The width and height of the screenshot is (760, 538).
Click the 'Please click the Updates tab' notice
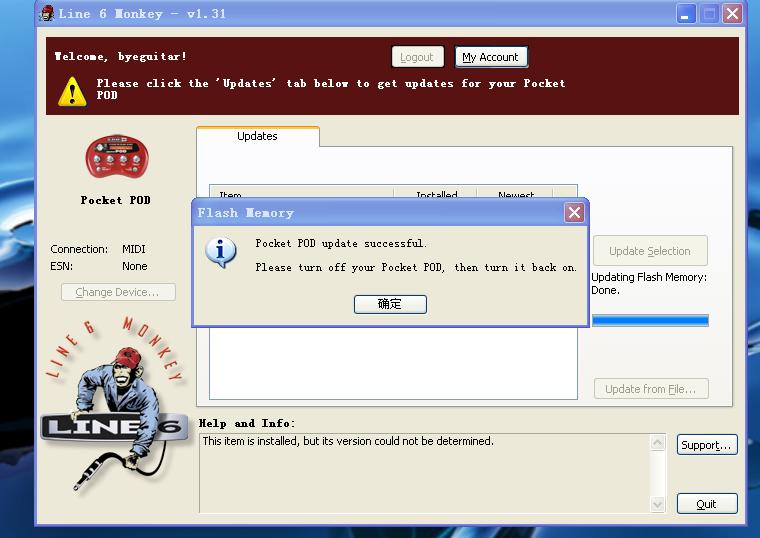331,89
